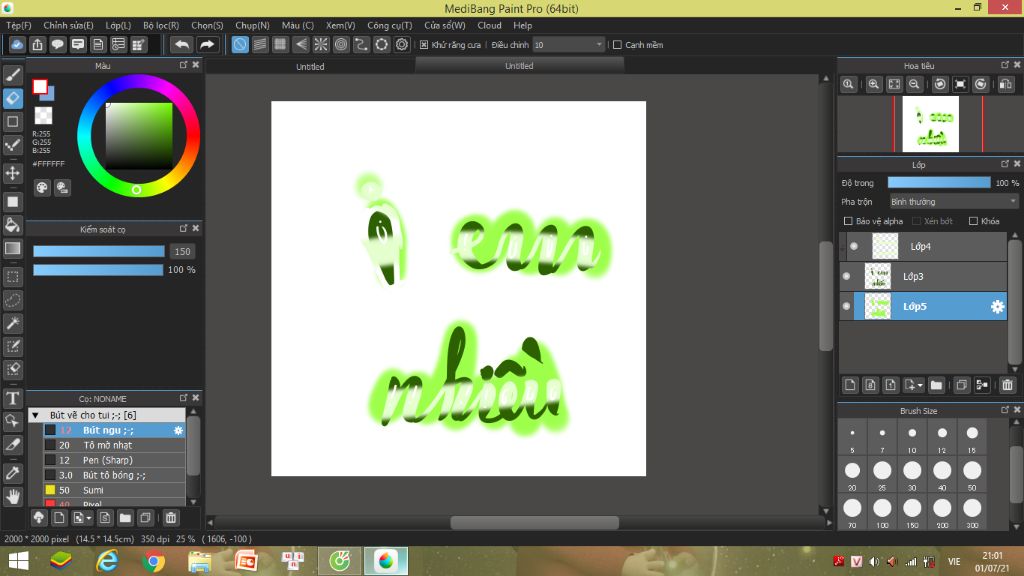The height and width of the screenshot is (576, 1024).
Task: Toggle Khử răng cưa anti-aliasing checkbox
Action: coord(424,45)
